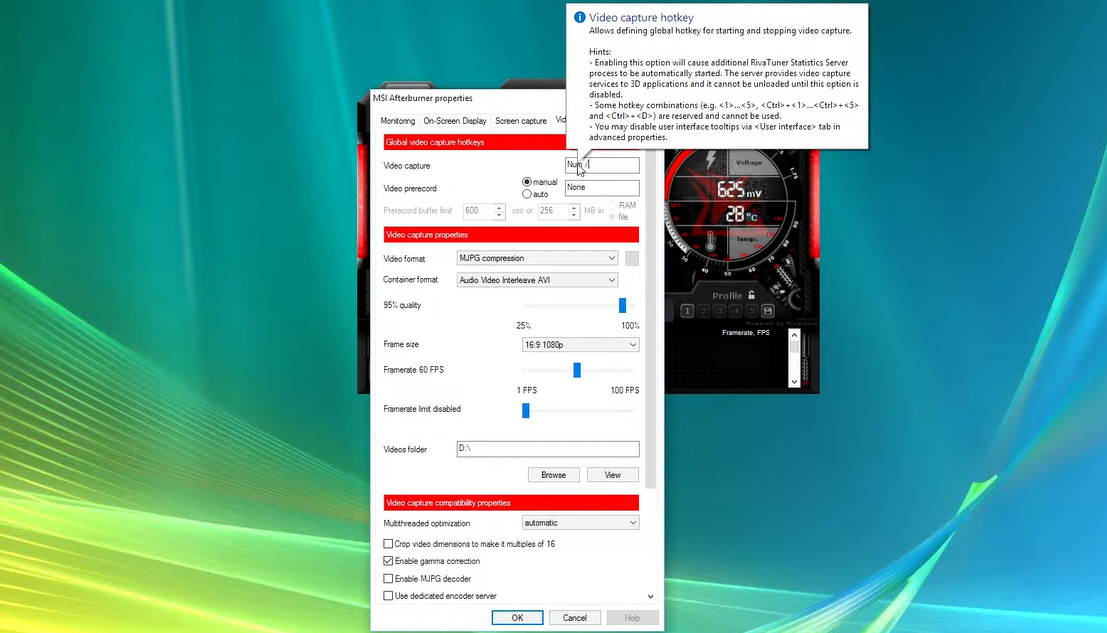Click the 95% quality slider handle

[x=621, y=304]
